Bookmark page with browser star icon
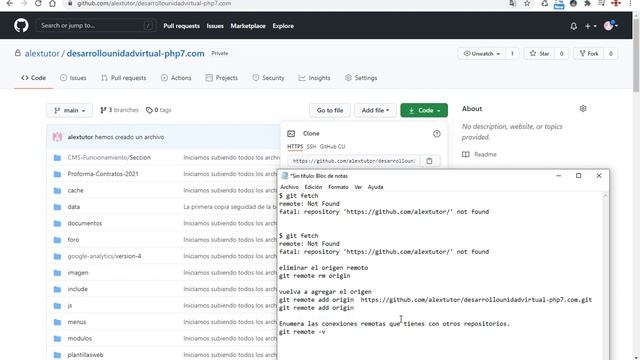Viewport: 640px width, 360px height. click(x=527, y=4)
